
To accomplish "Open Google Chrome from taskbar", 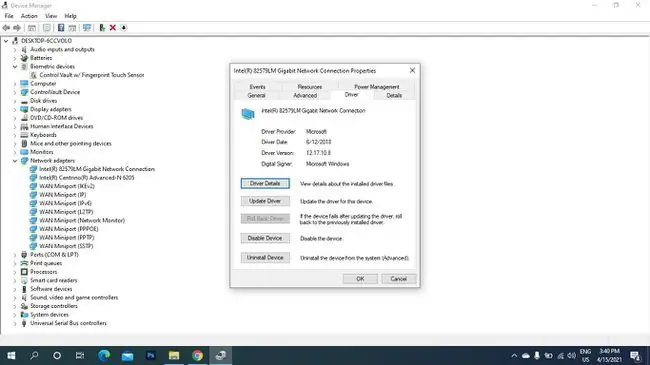I will [197, 355].
